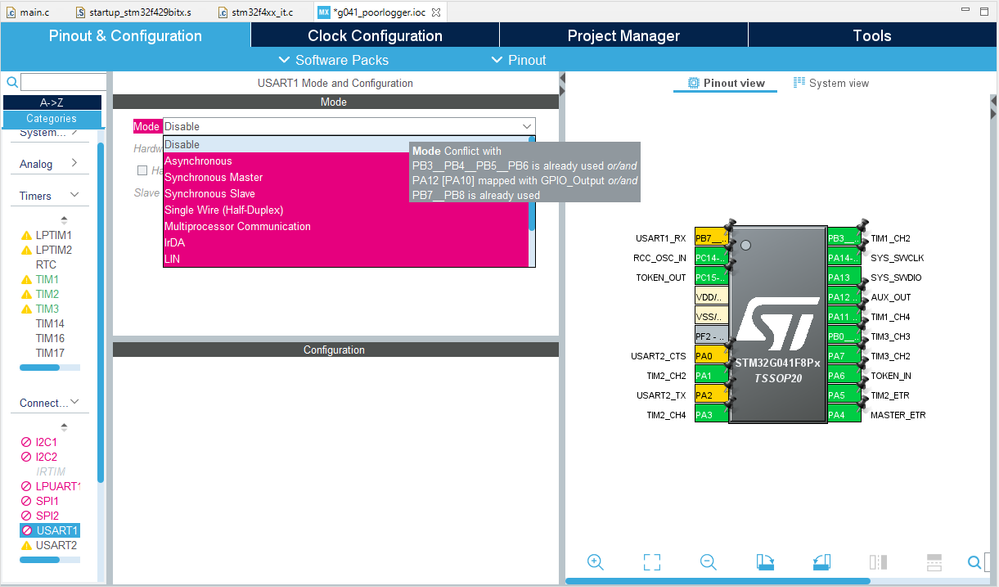
Task: Pick Multiprocessor Communication mode
Action: click(x=346, y=226)
